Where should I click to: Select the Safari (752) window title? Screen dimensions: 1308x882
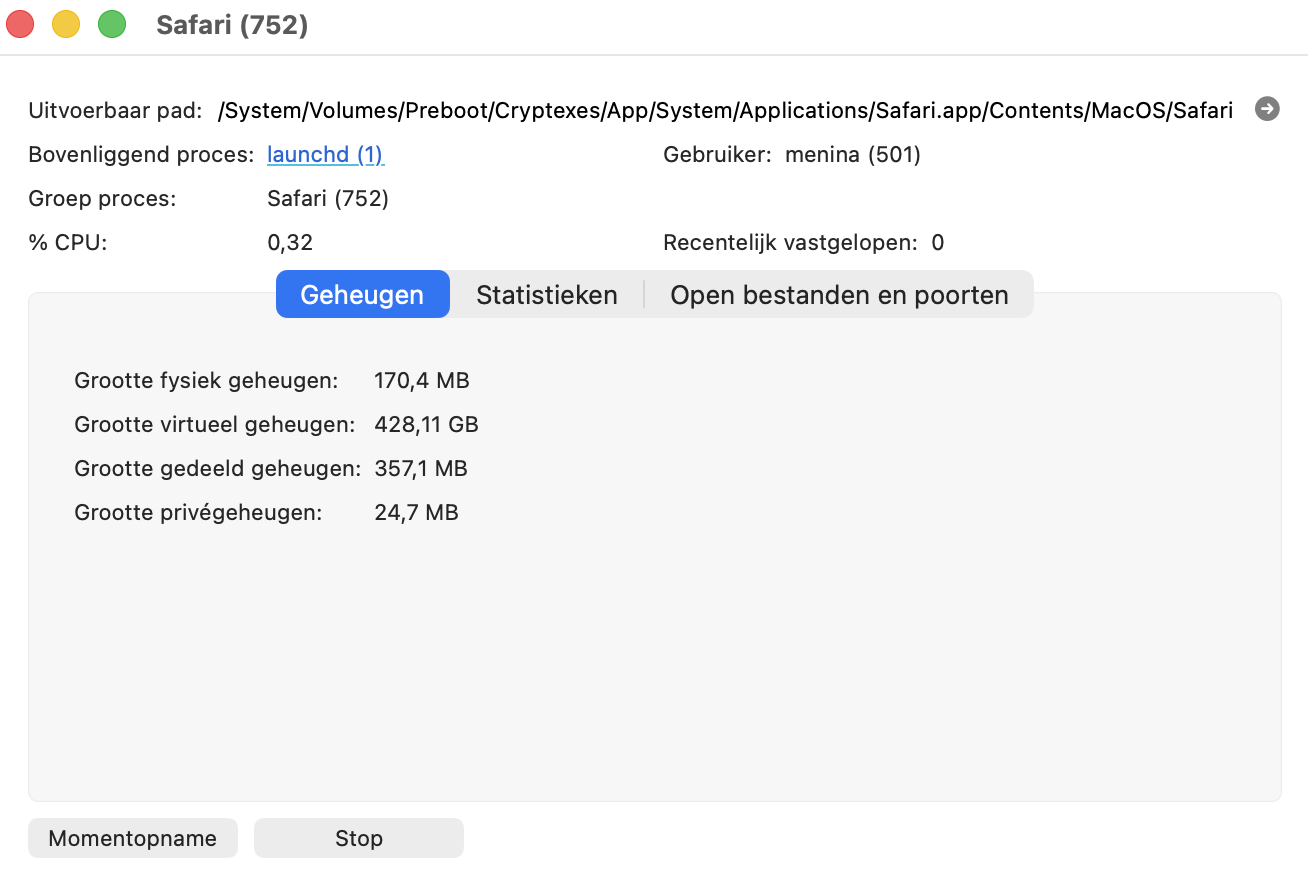231,25
